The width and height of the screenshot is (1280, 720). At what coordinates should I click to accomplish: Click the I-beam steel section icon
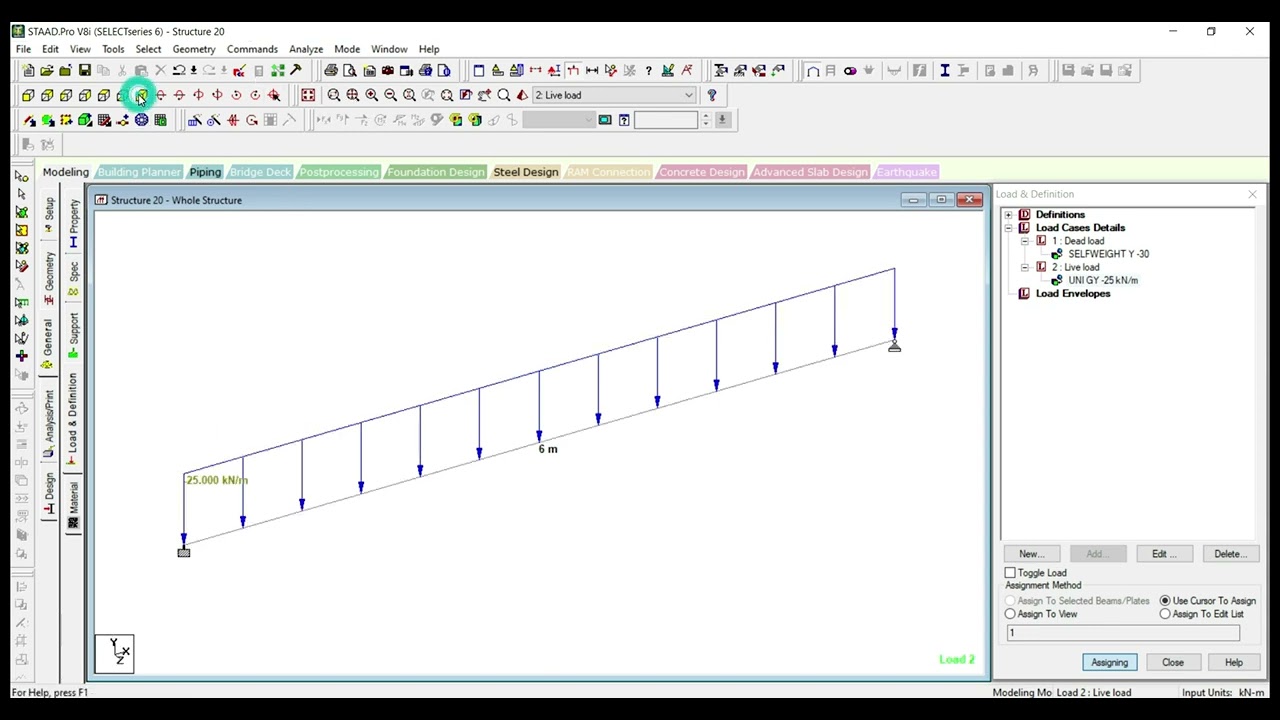[944, 70]
